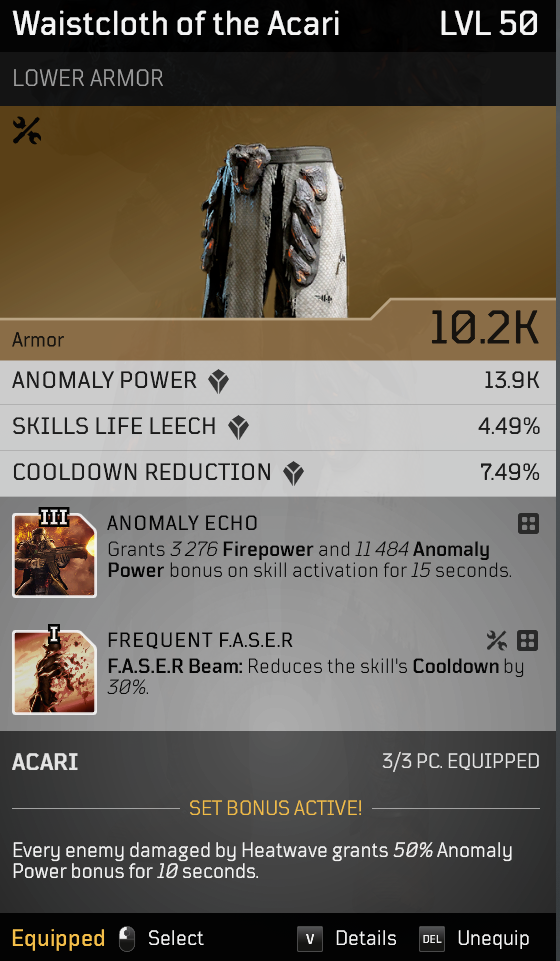Click the Cooldown Reduction 7.49% value
The height and width of the screenshot is (961, 560).
509,473
